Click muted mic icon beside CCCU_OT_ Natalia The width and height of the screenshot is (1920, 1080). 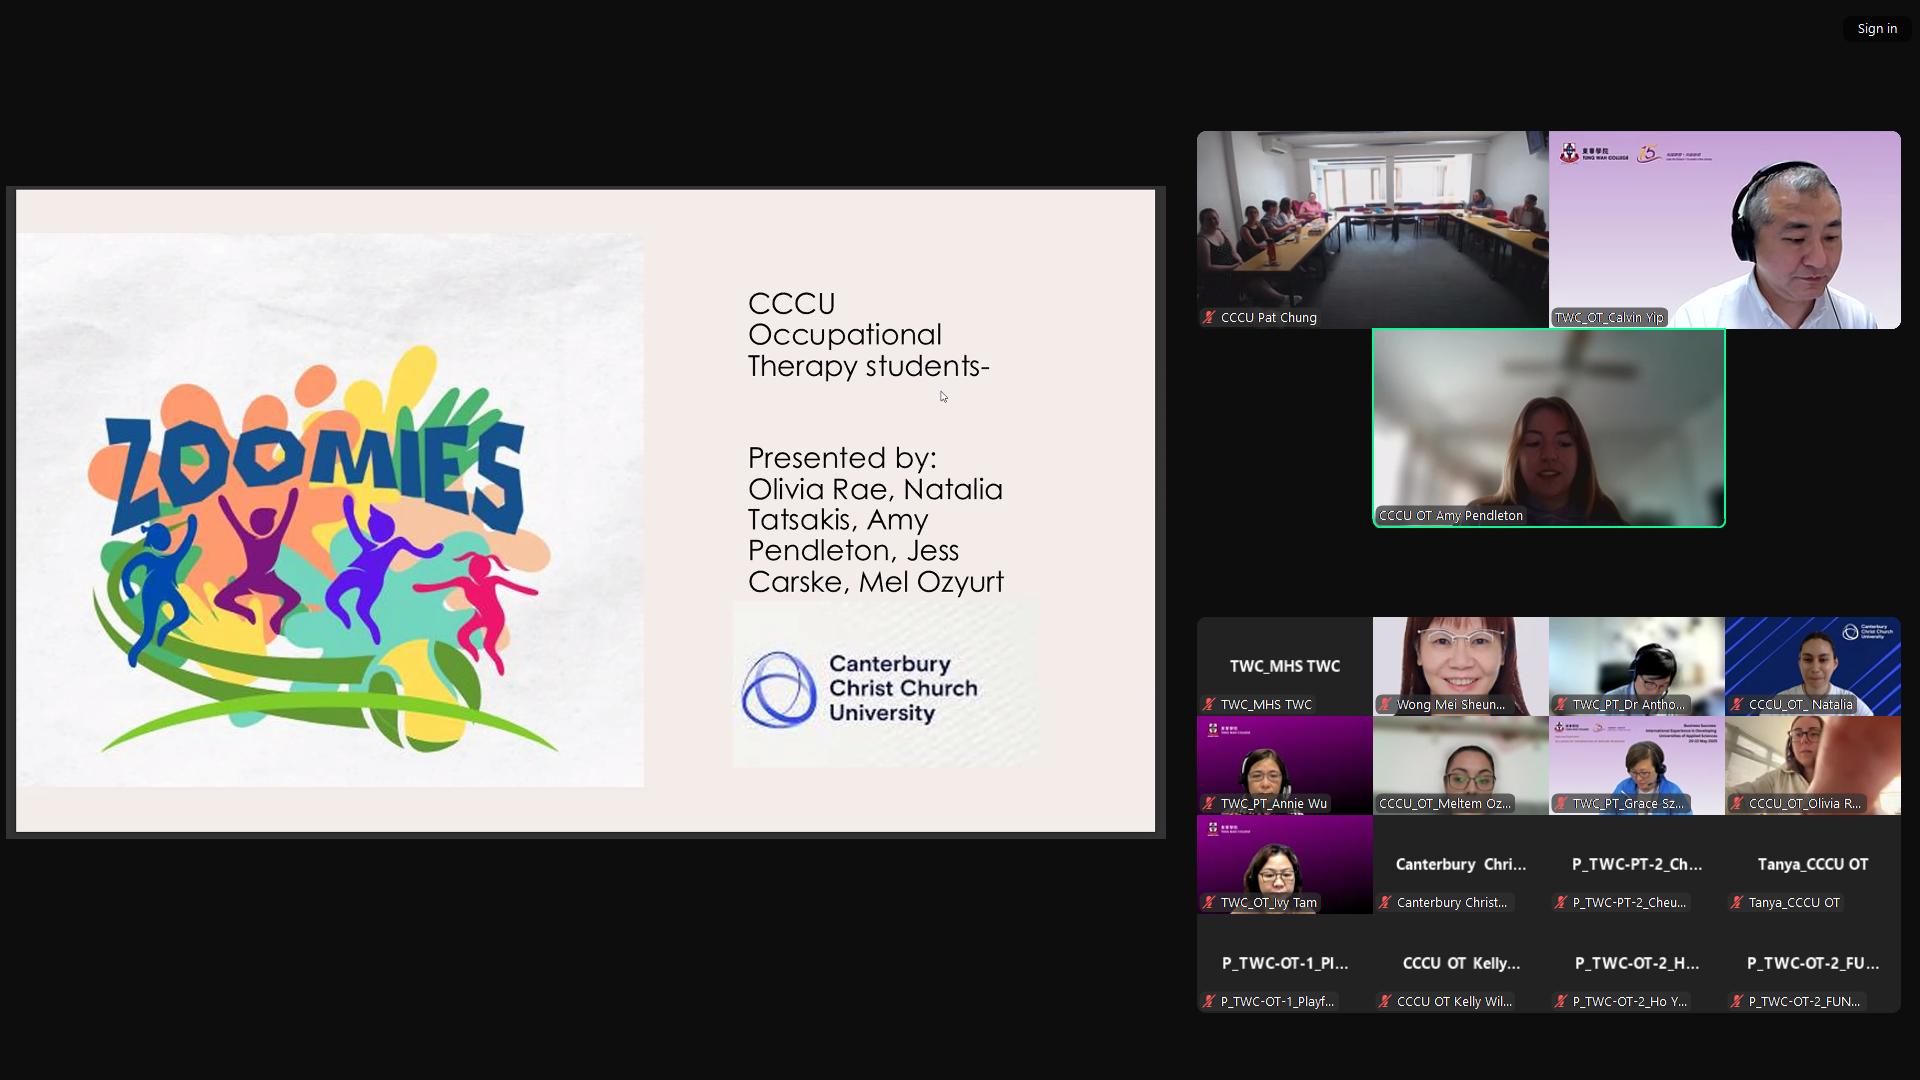pyautogui.click(x=1737, y=704)
